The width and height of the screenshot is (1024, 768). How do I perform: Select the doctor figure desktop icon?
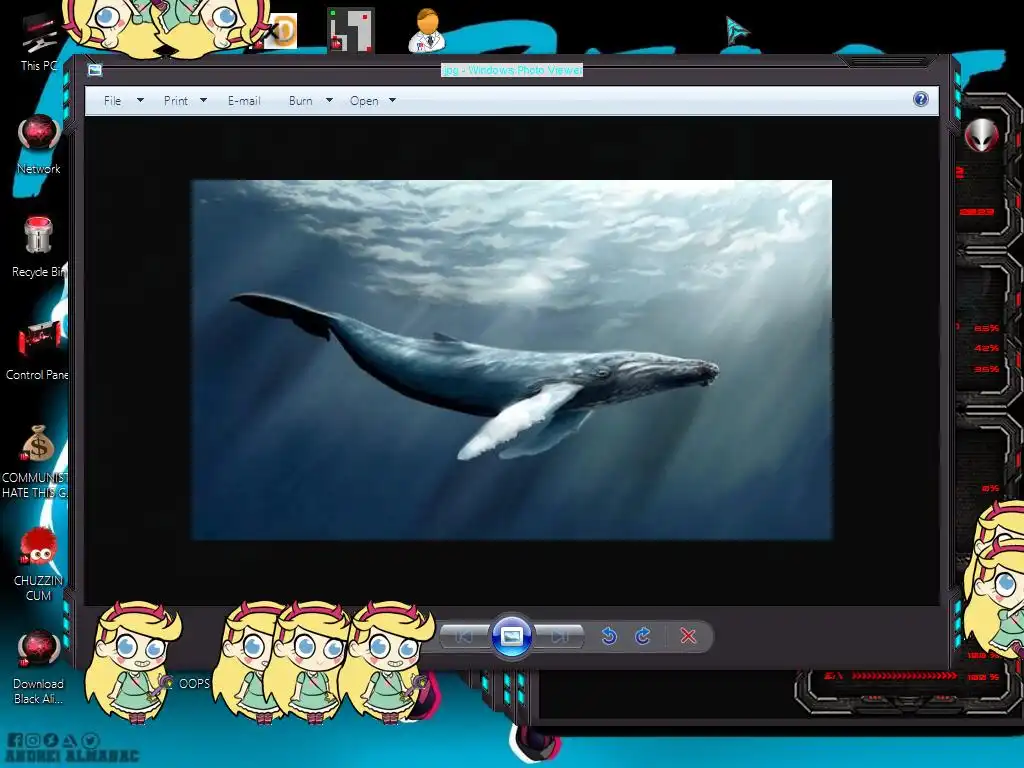click(x=426, y=30)
